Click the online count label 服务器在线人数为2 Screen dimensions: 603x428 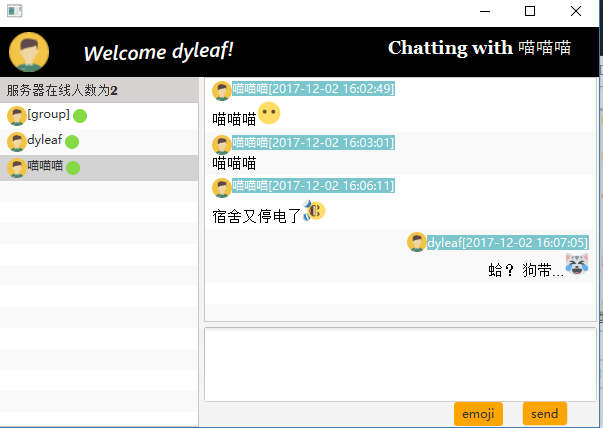[62, 91]
